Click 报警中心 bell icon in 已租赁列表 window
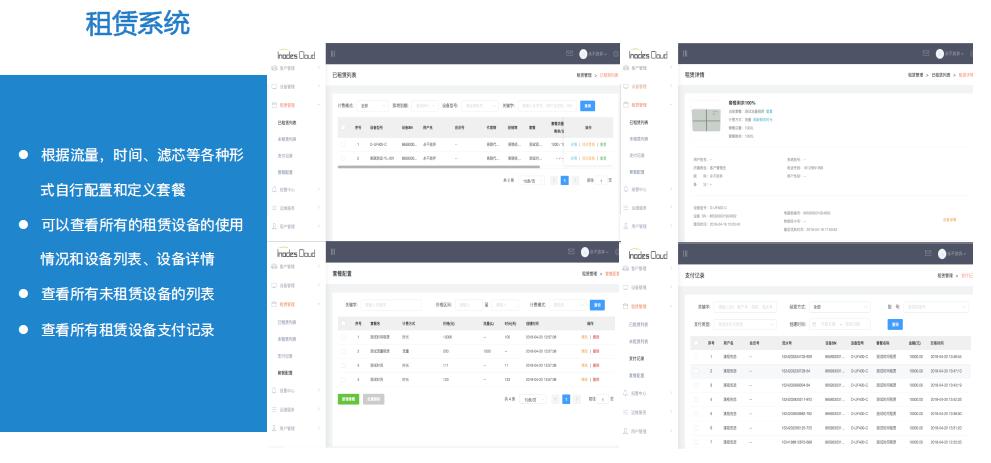 [x=274, y=189]
